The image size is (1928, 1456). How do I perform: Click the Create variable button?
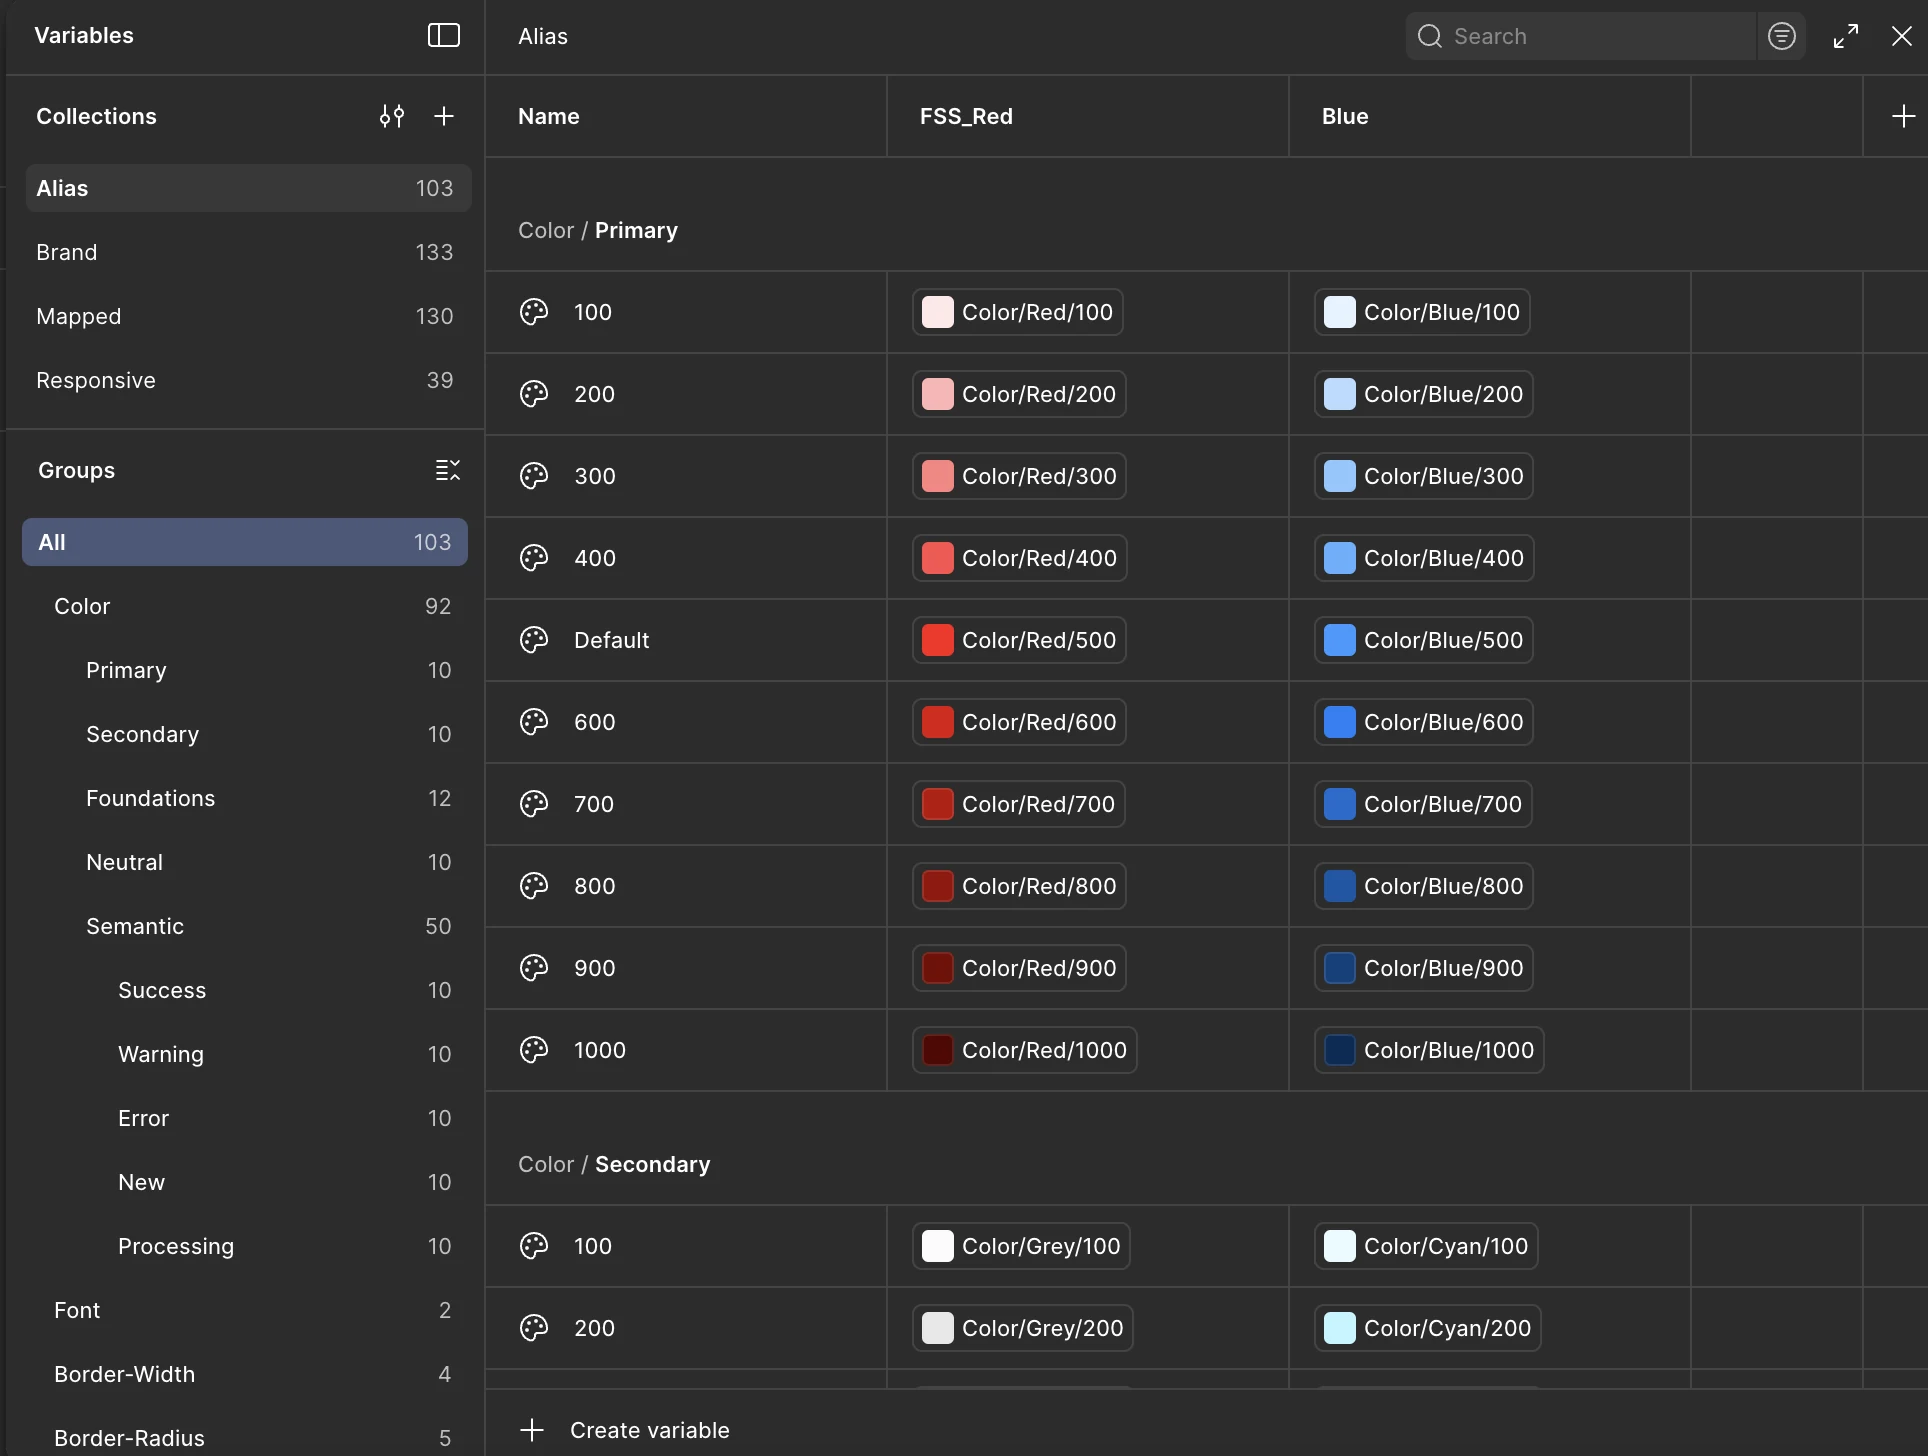[625, 1430]
